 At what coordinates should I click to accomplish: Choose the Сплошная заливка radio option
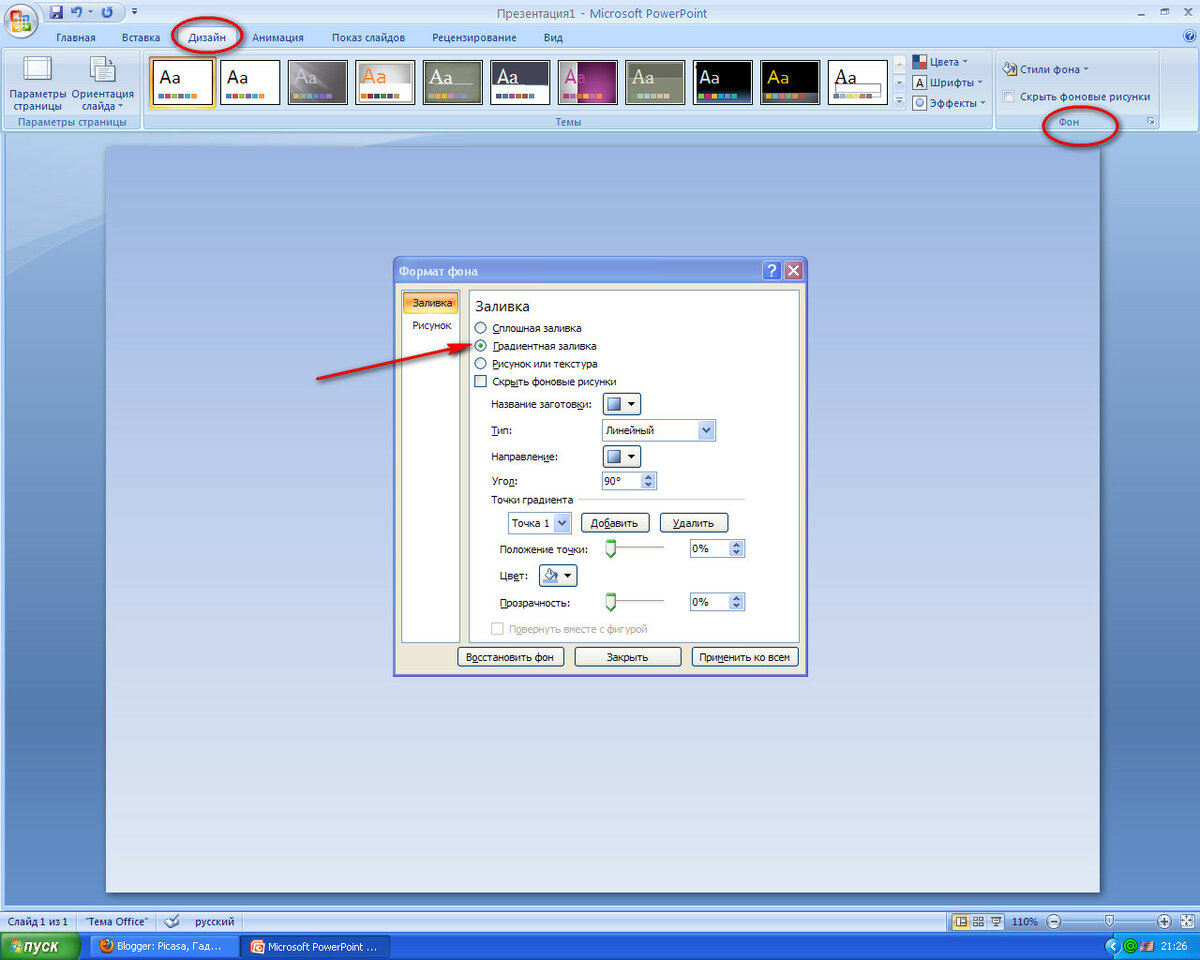tap(481, 328)
